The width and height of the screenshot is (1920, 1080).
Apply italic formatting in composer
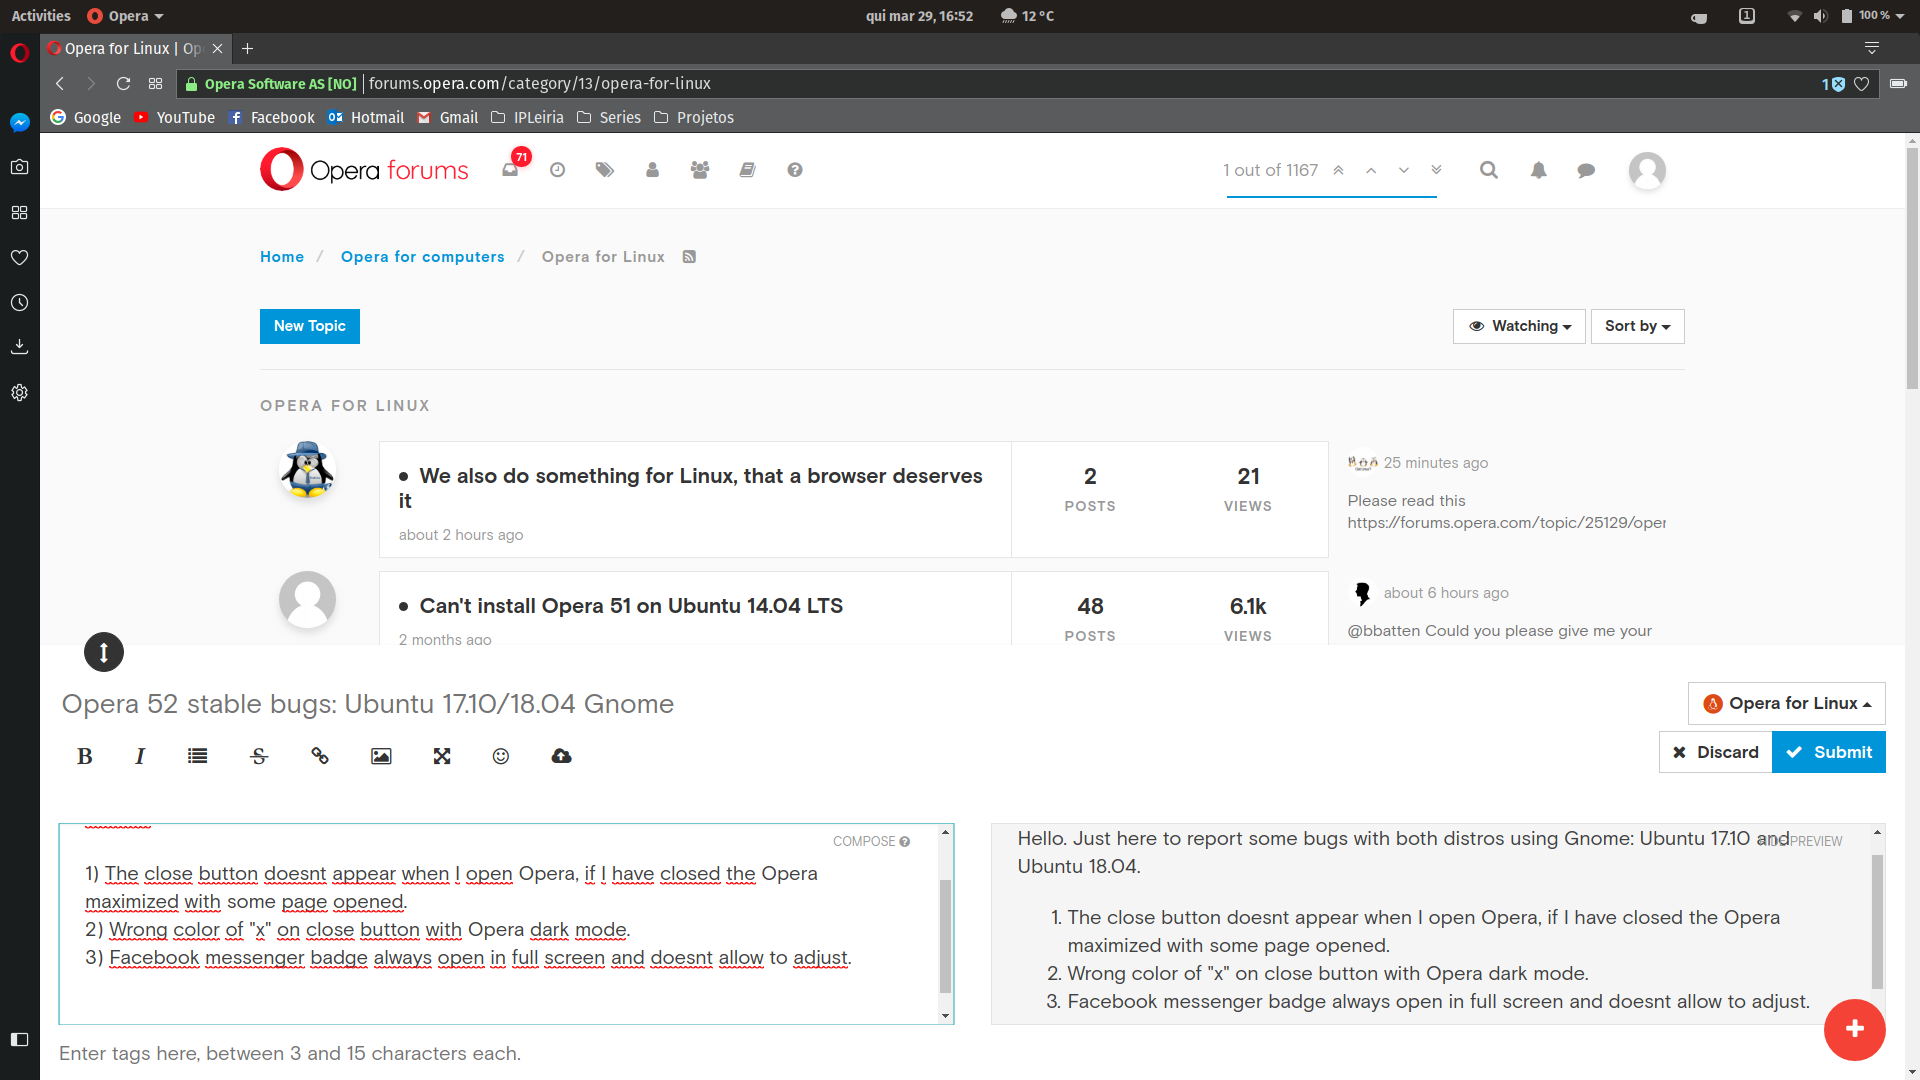tap(140, 756)
